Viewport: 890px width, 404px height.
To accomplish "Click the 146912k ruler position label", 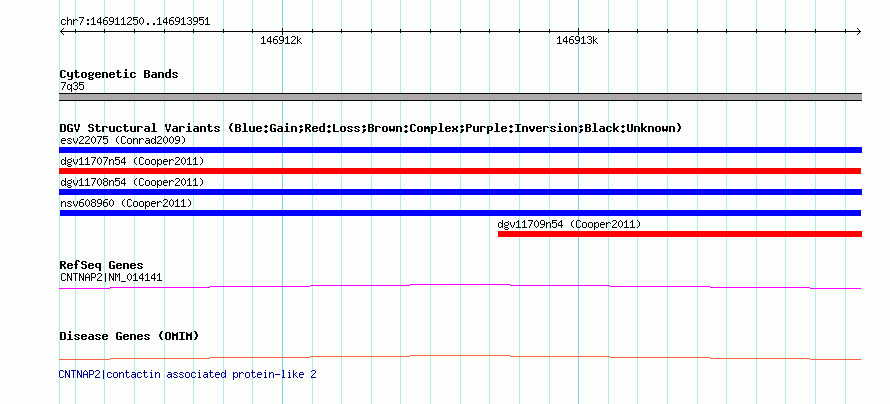I will coord(281,41).
